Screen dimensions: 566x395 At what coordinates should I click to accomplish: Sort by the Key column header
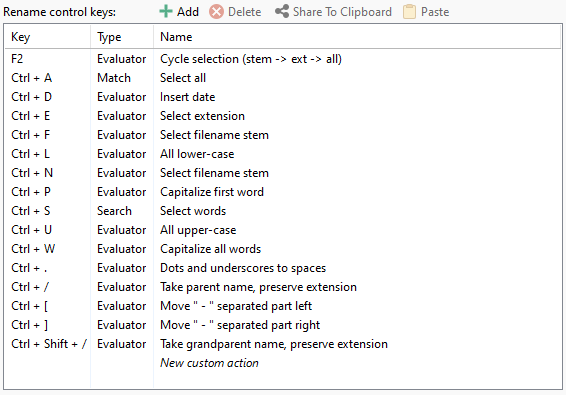click(x=48, y=37)
